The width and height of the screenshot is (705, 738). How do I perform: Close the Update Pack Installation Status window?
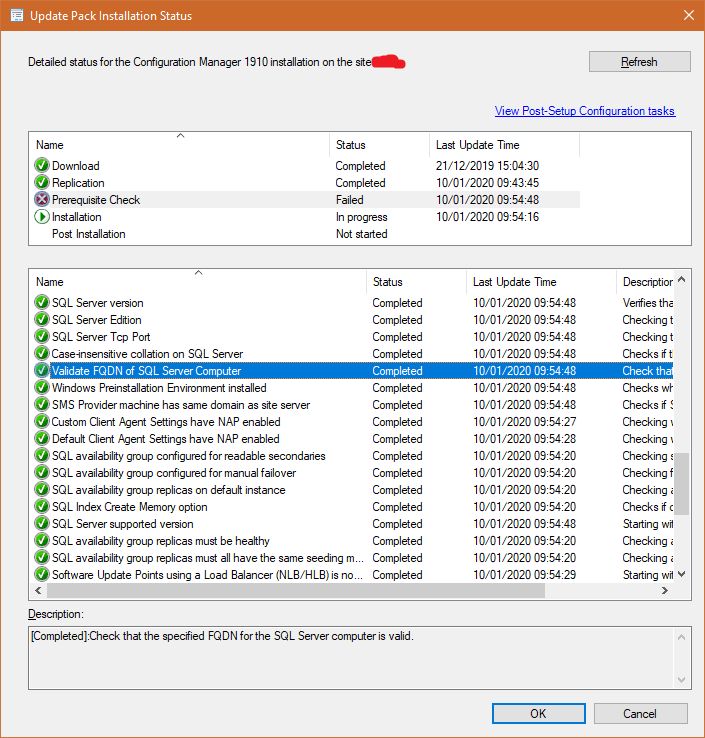point(689,15)
